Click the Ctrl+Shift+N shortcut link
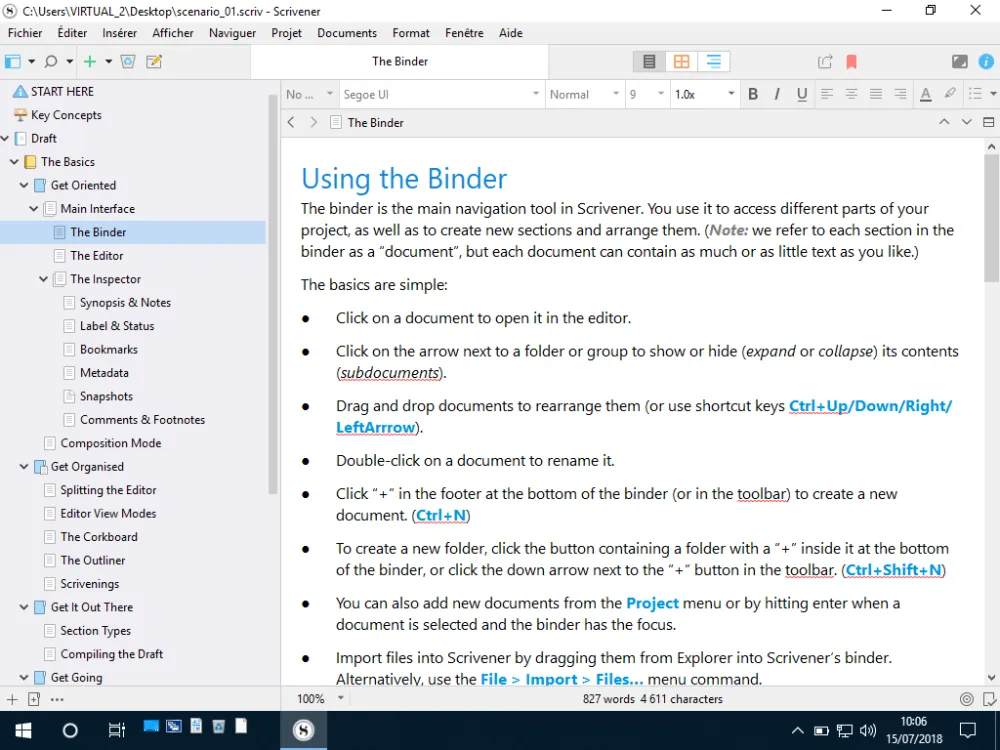 893,570
